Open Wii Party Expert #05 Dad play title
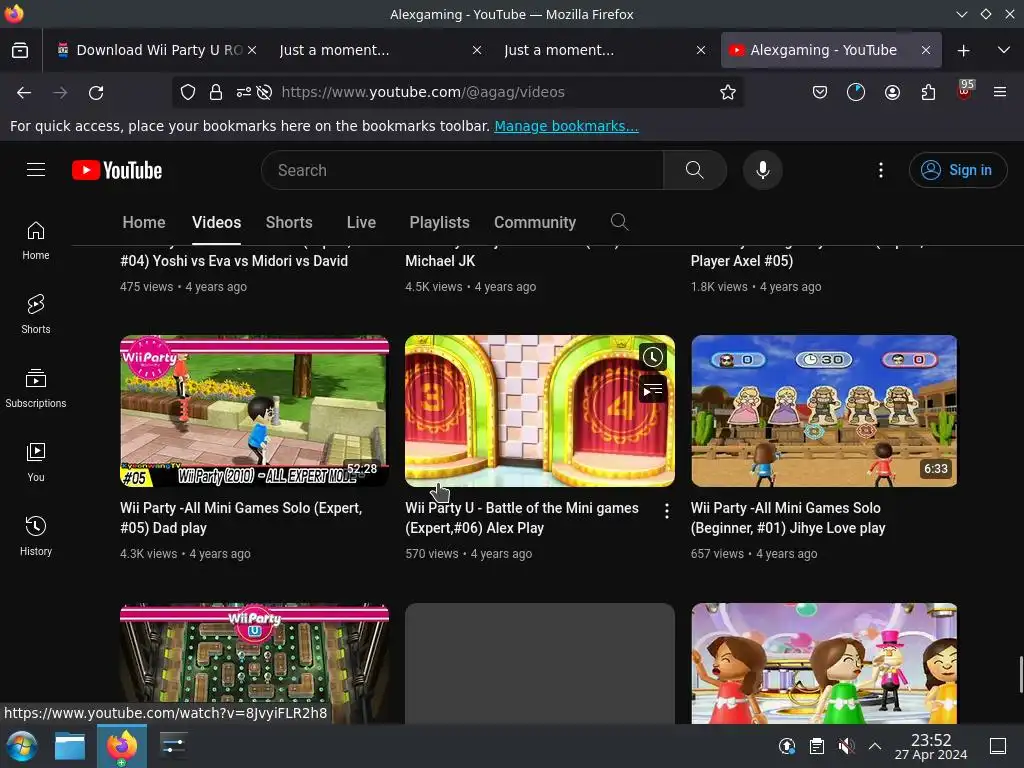 point(240,517)
